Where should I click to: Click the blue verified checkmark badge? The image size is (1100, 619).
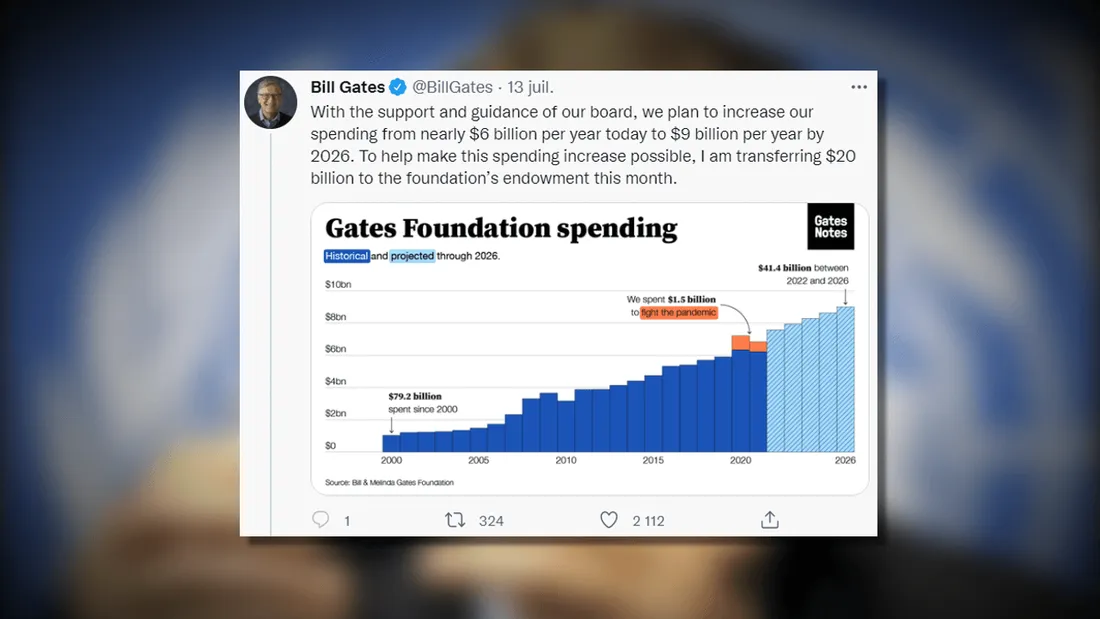[398, 87]
